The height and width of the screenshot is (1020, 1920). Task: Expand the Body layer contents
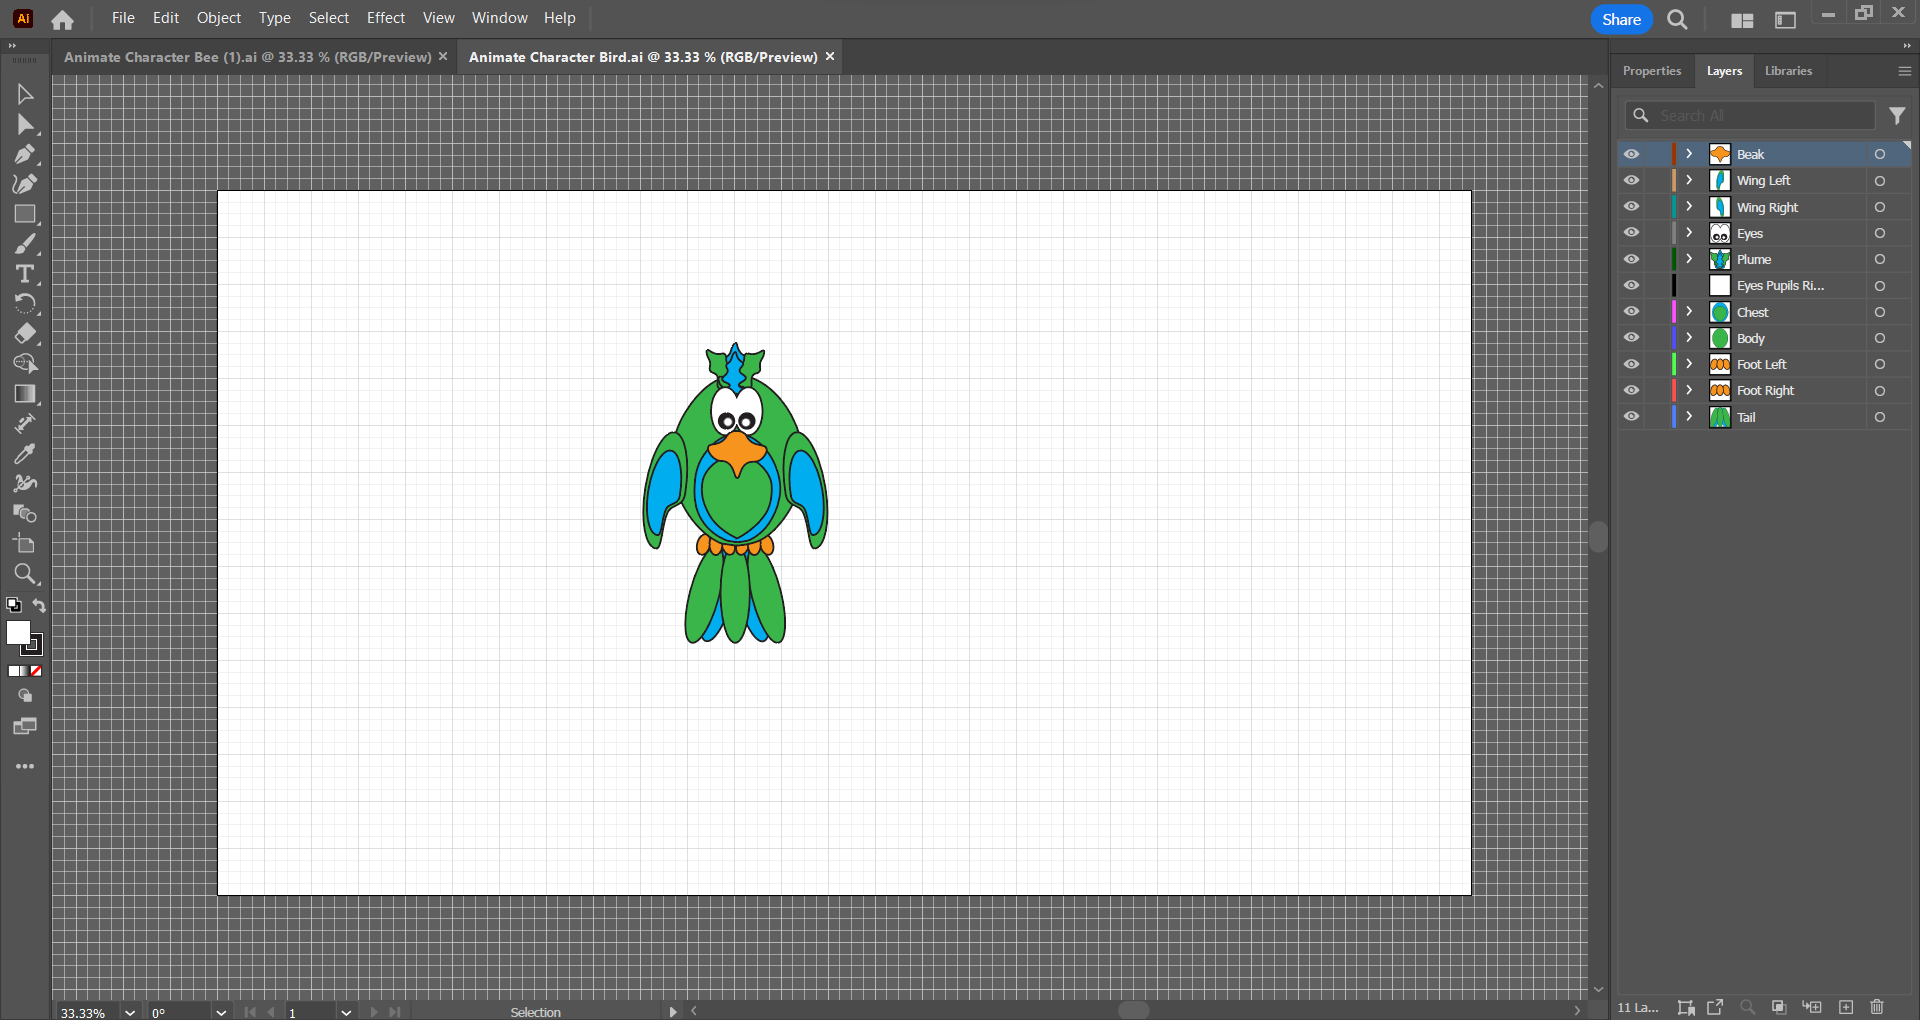tap(1689, 338)
